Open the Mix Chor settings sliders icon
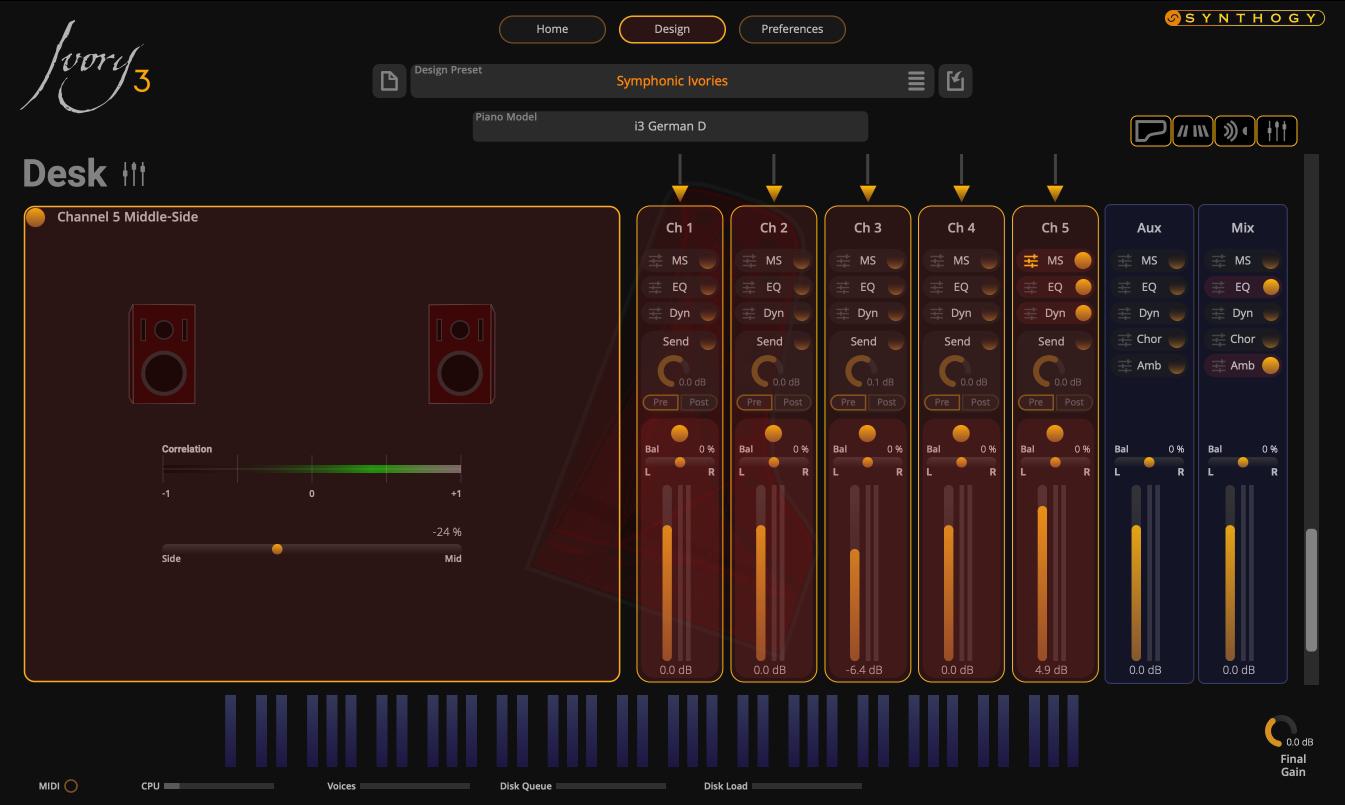 pos(1219,339)
